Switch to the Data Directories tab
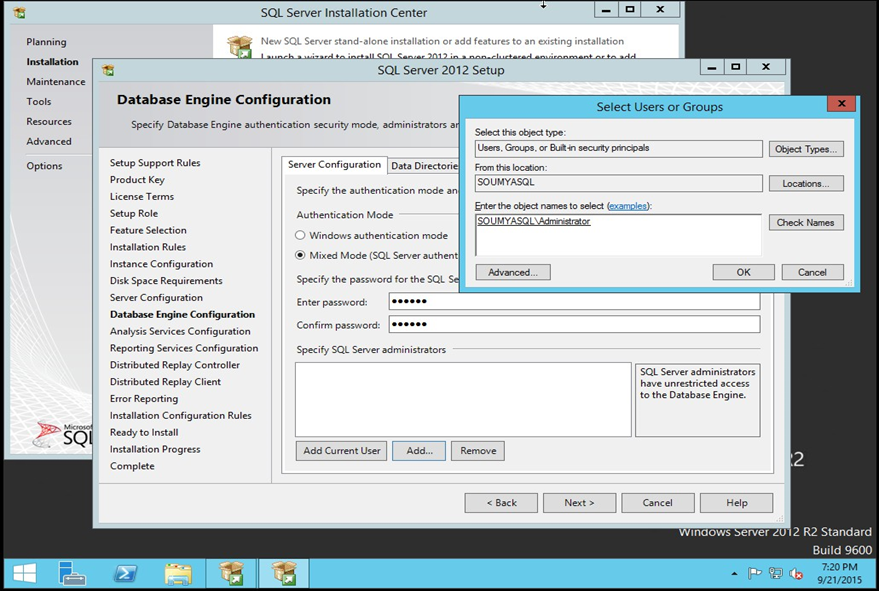Screen dimensions: 879x591 pos(423,166)
